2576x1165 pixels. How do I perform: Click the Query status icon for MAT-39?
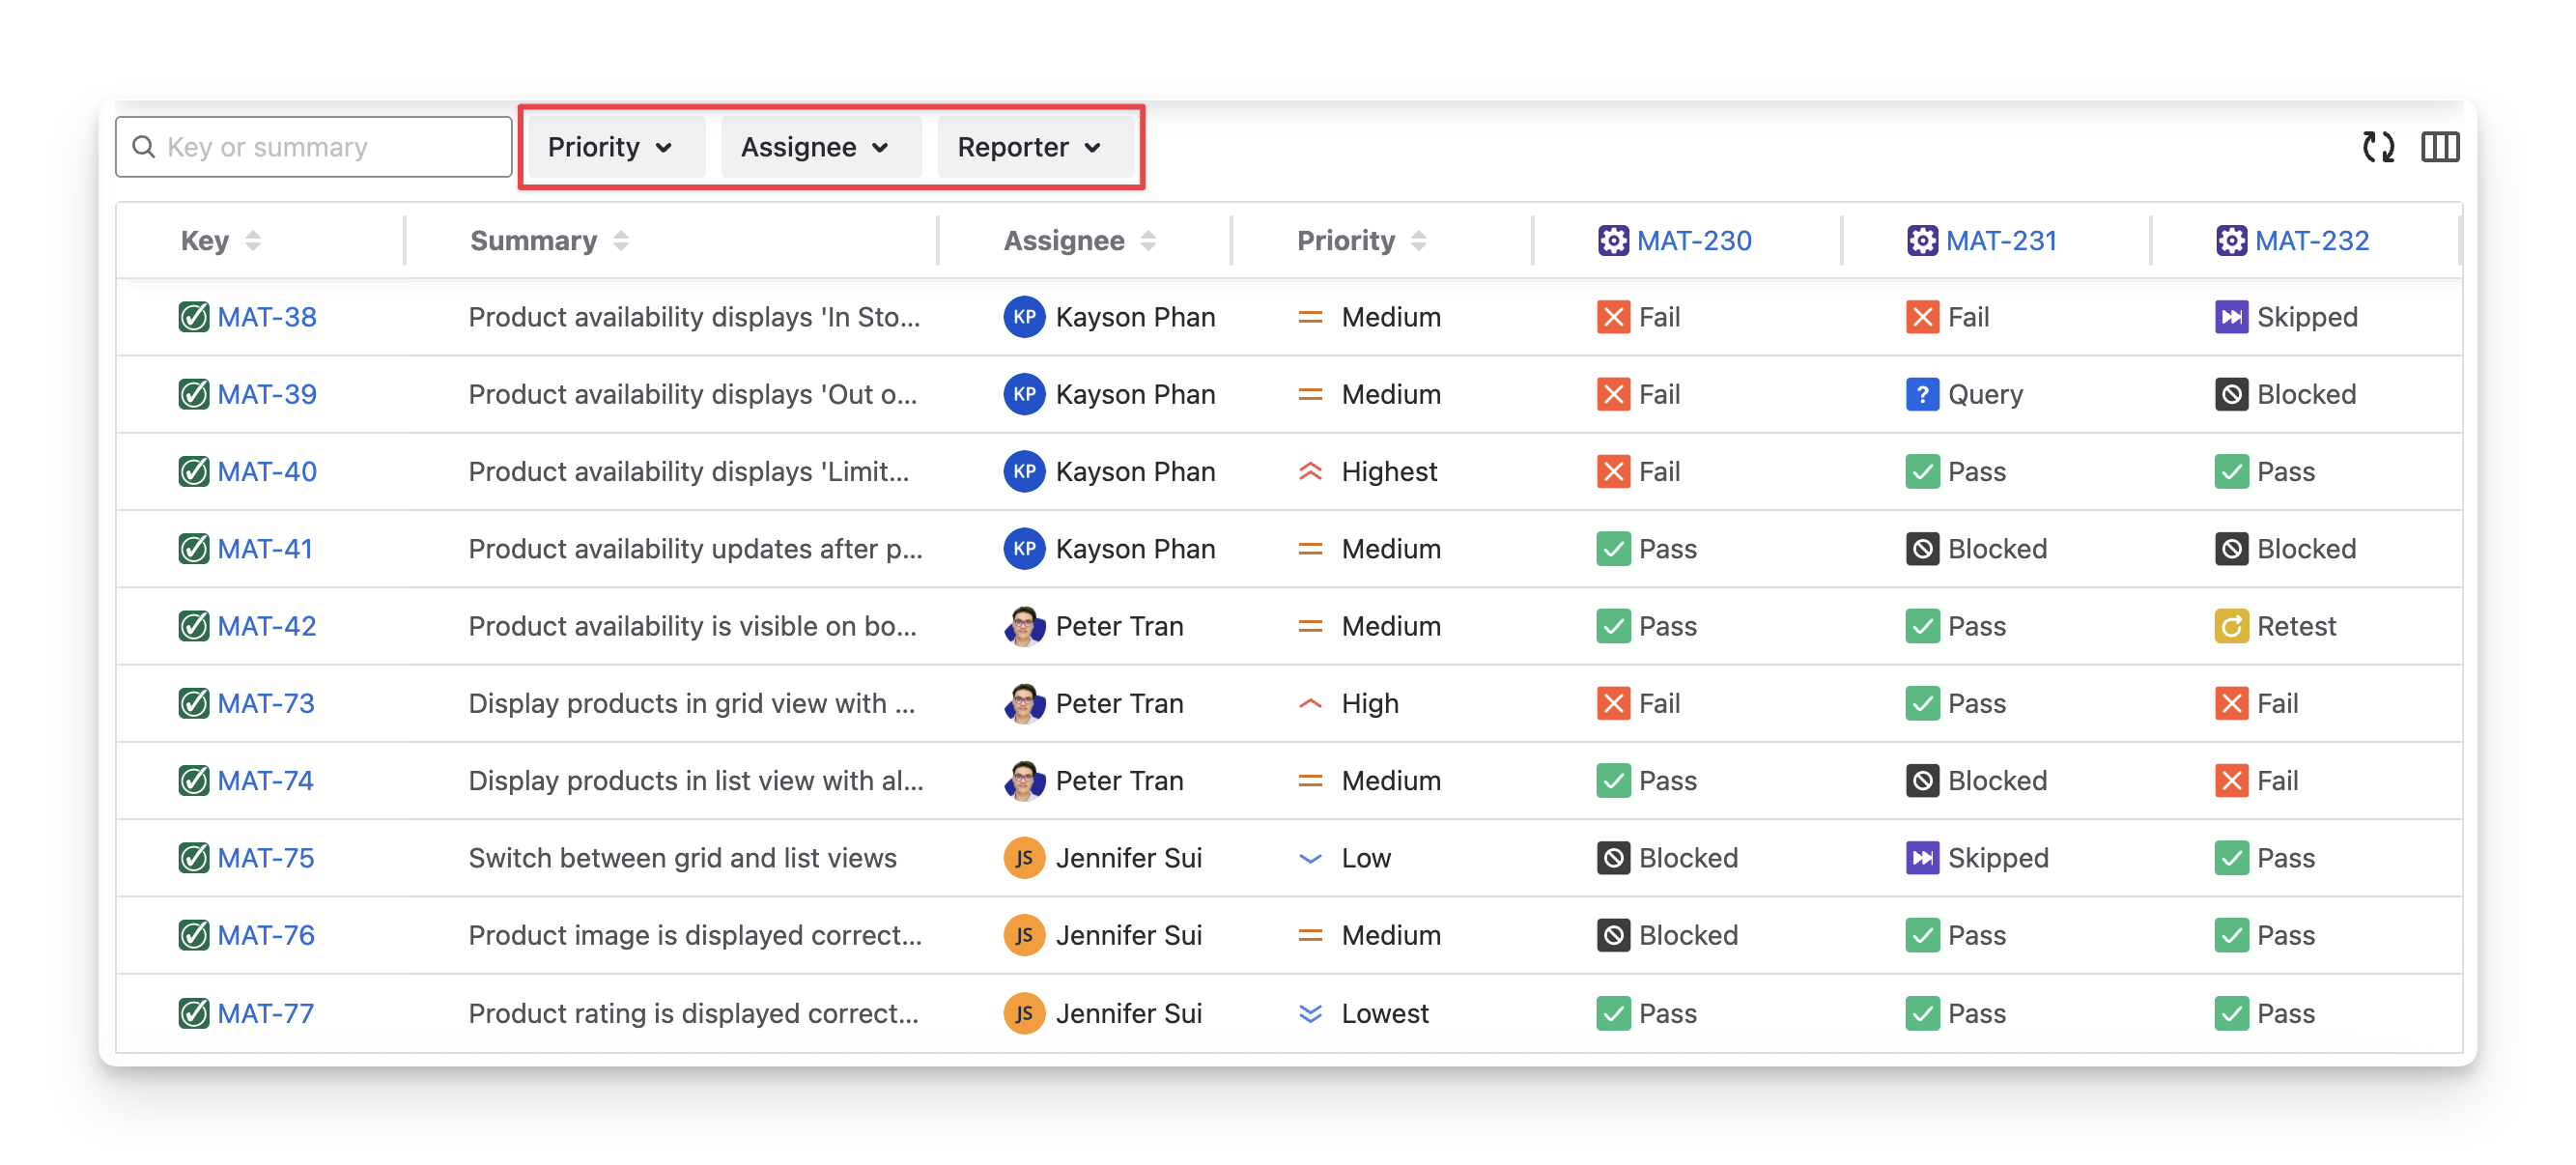point(1921,394)
